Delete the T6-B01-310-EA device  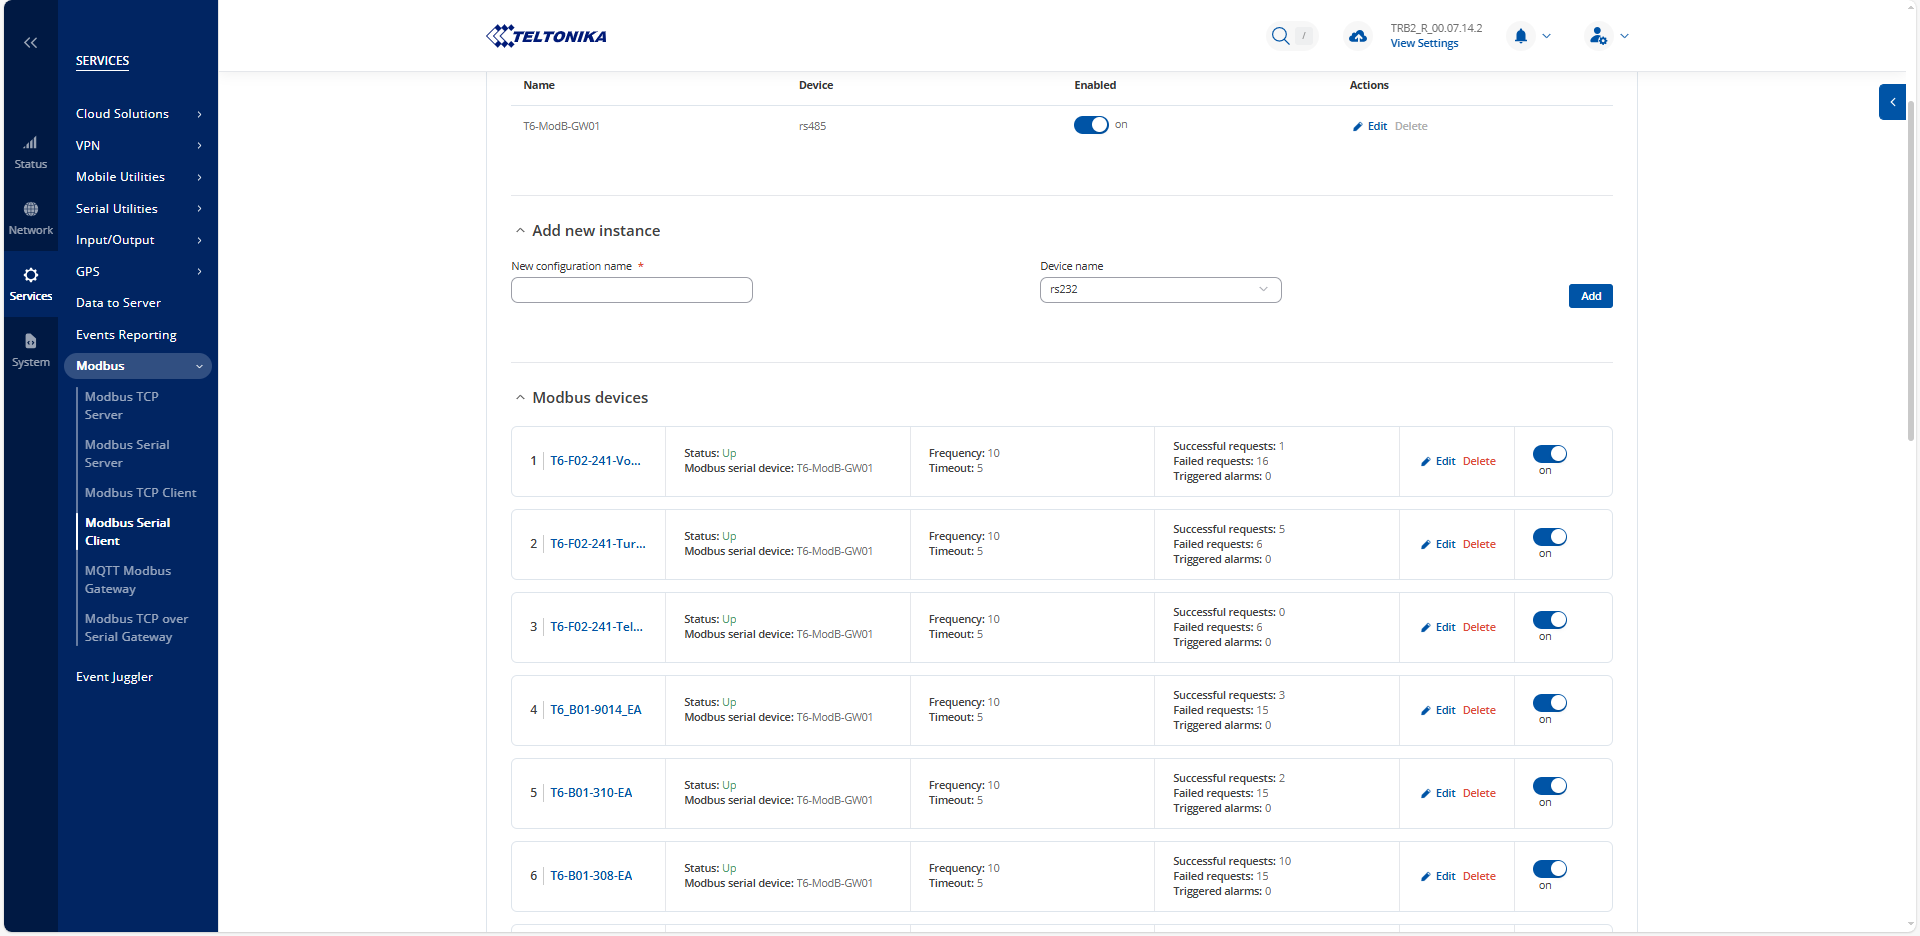(x=1479, y=793)
